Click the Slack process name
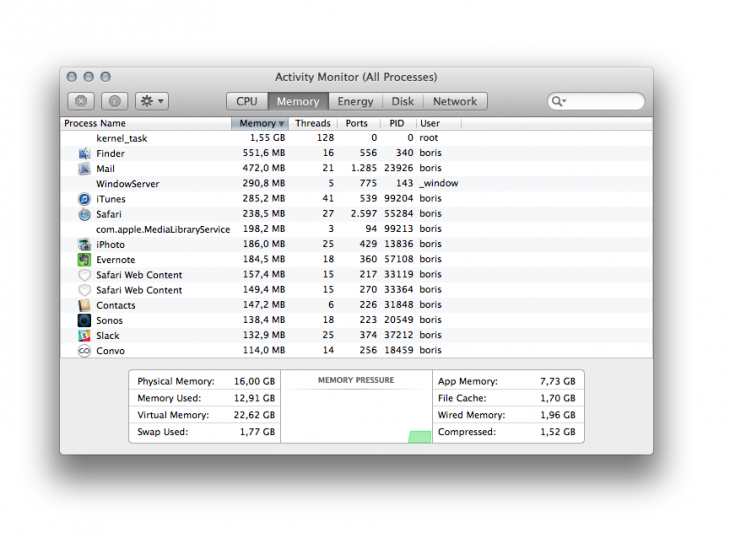 click(108, 336)
